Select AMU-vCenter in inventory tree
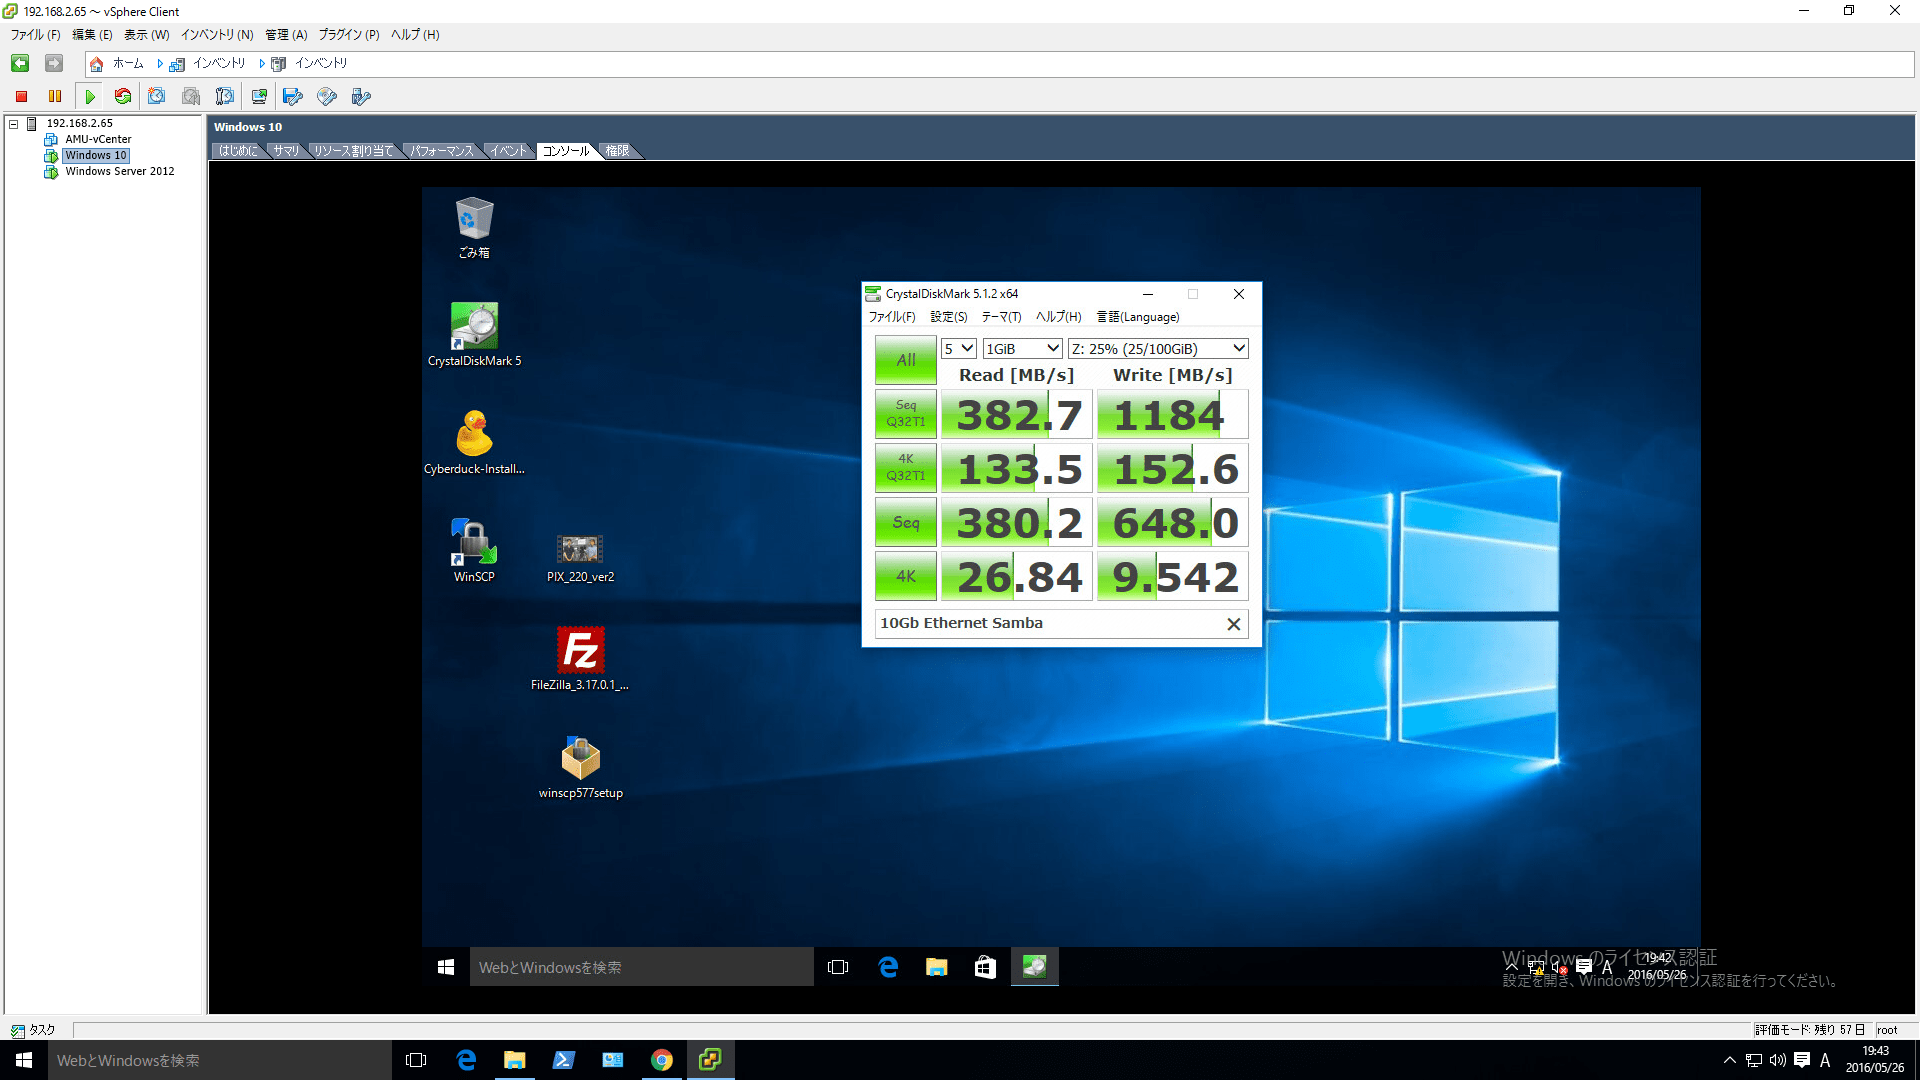 coord(98,140)
